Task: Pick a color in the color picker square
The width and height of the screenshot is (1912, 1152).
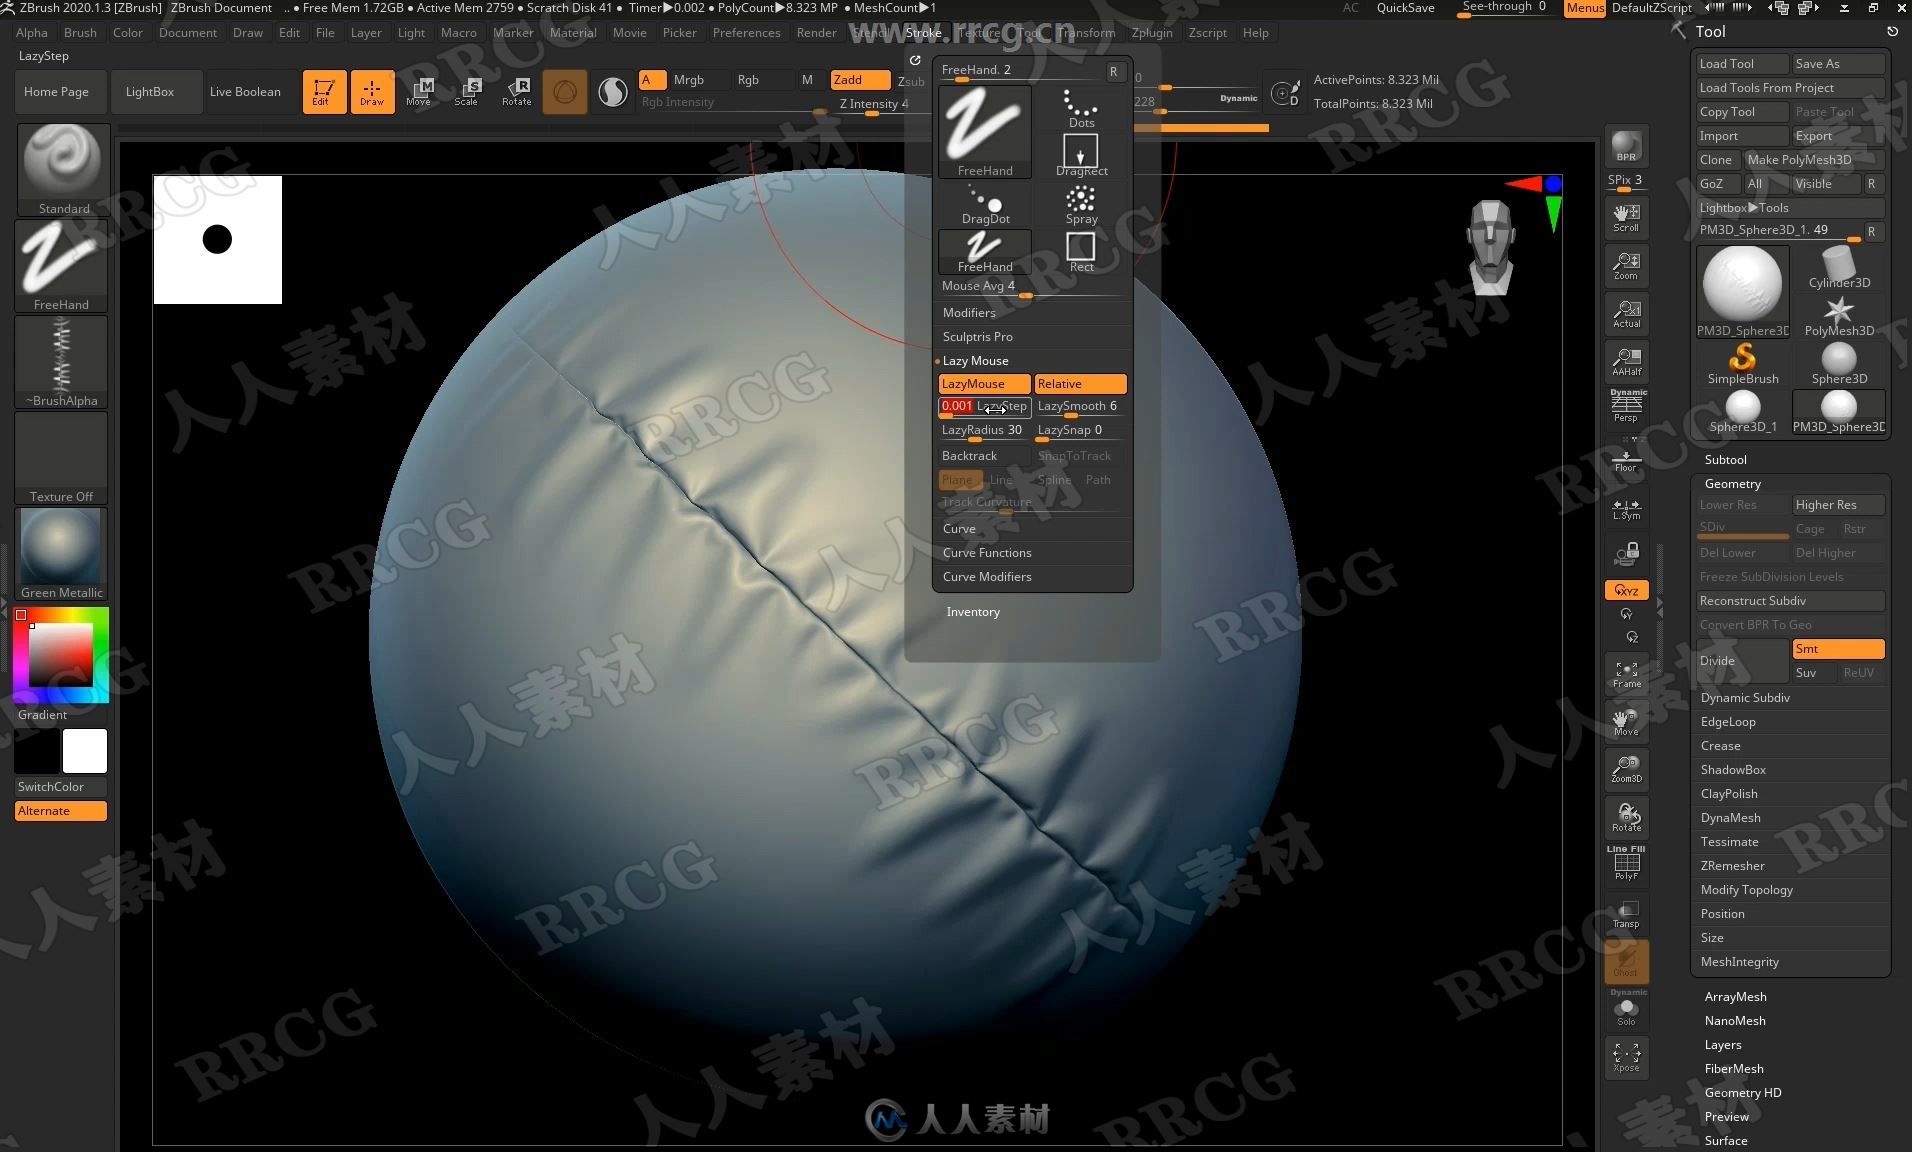Action: 60,655
